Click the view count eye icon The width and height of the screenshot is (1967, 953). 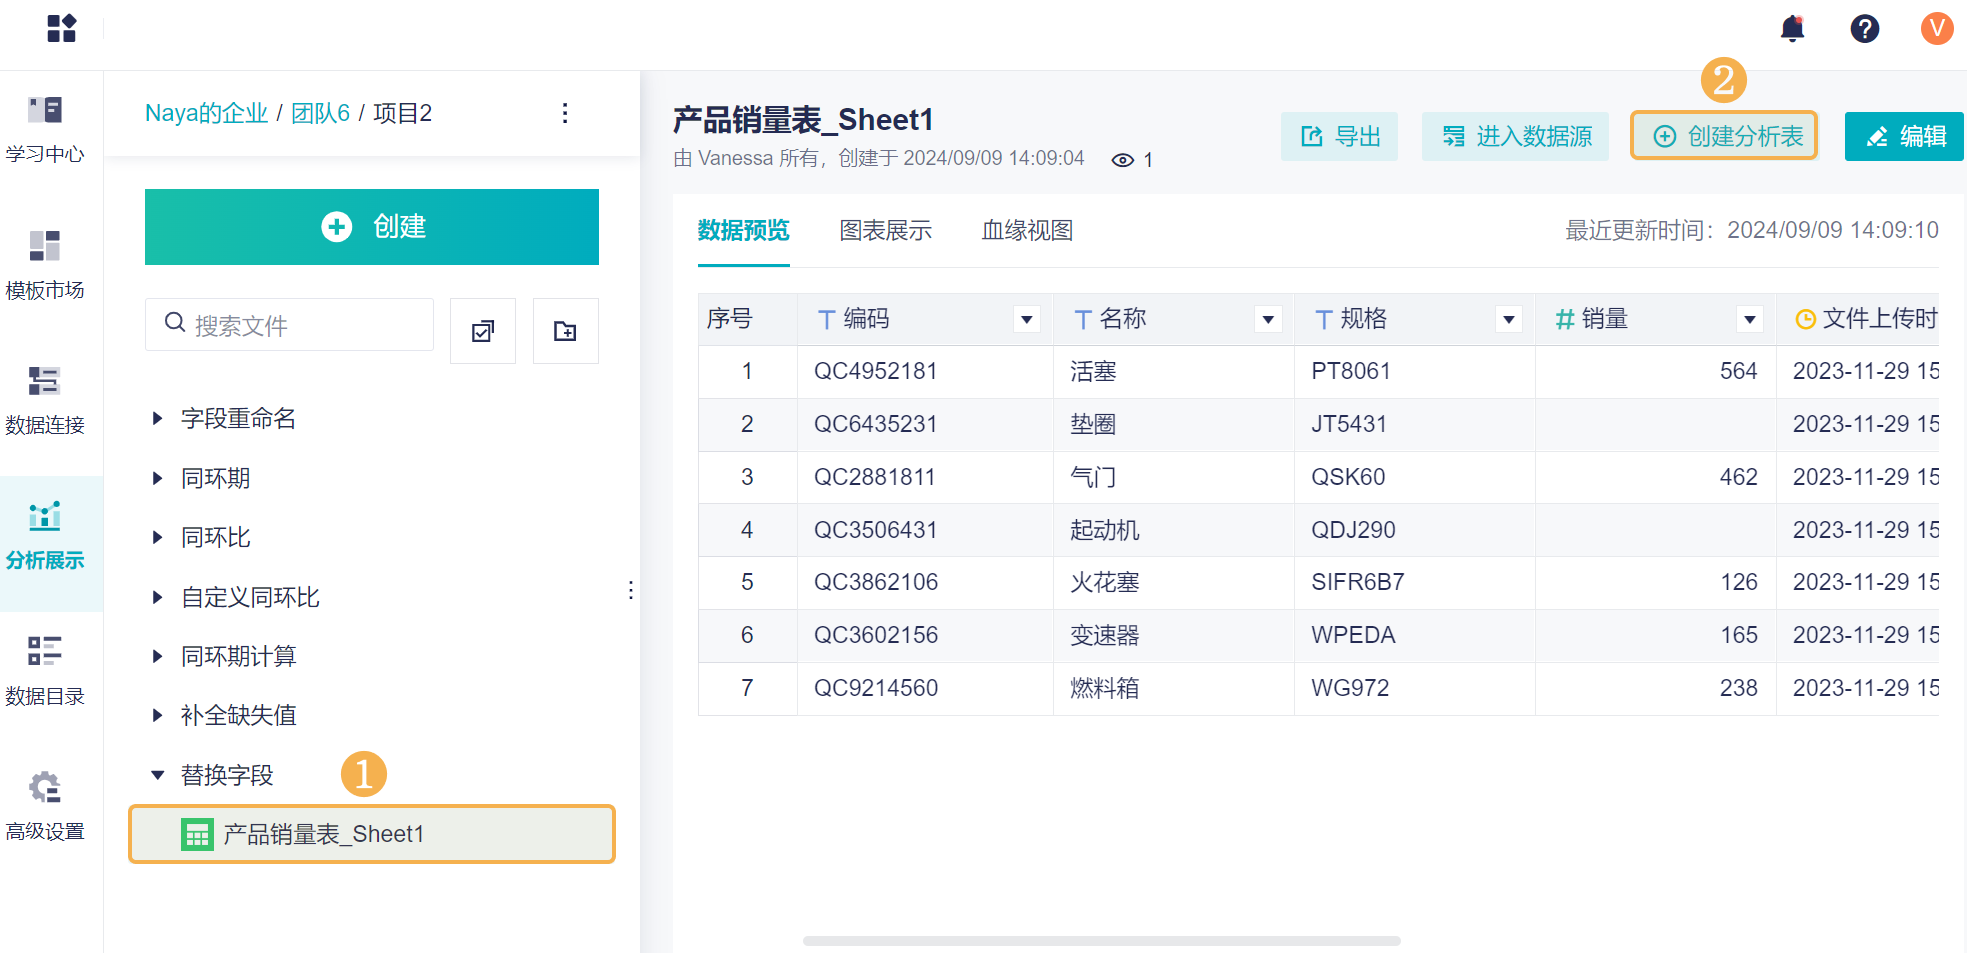1122,160
